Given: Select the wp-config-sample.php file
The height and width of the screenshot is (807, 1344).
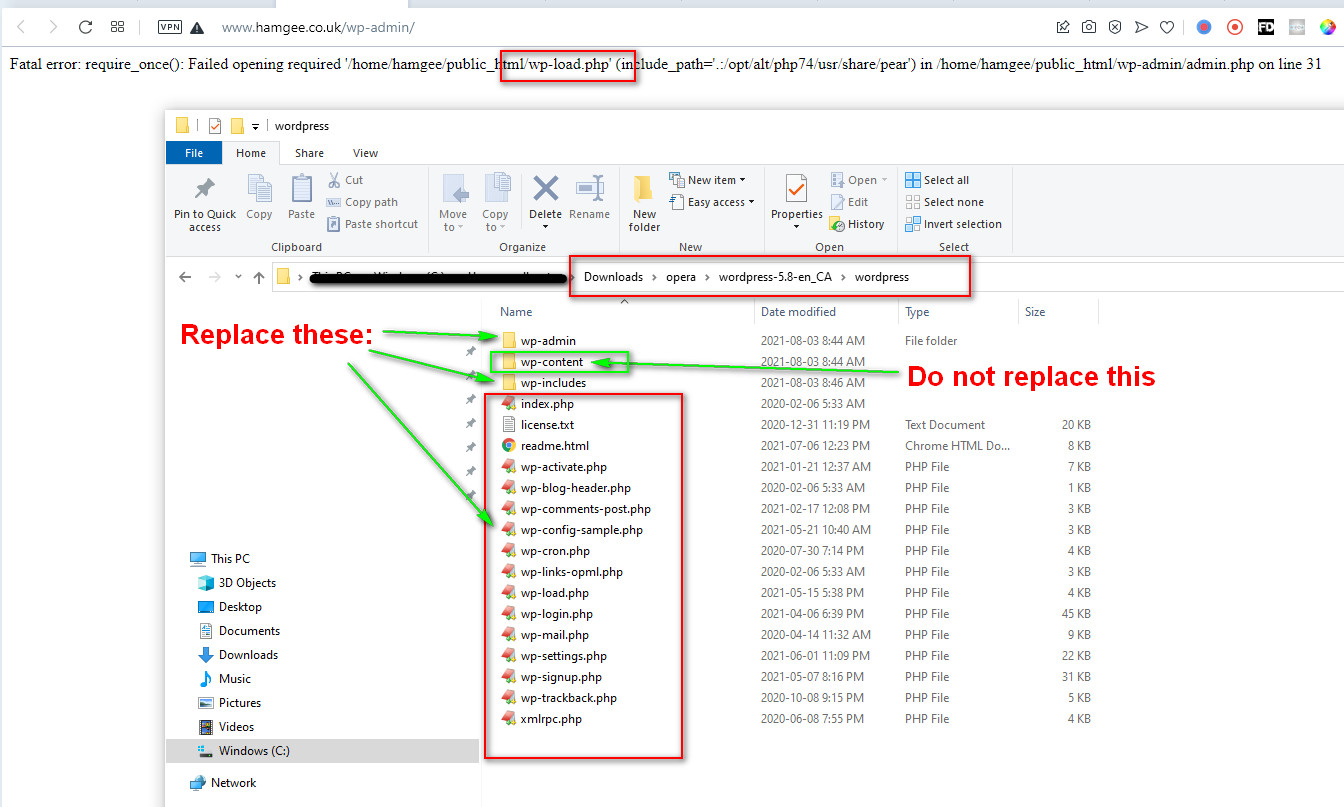Looking at the screenshot, I should click(x=581, y=530).
